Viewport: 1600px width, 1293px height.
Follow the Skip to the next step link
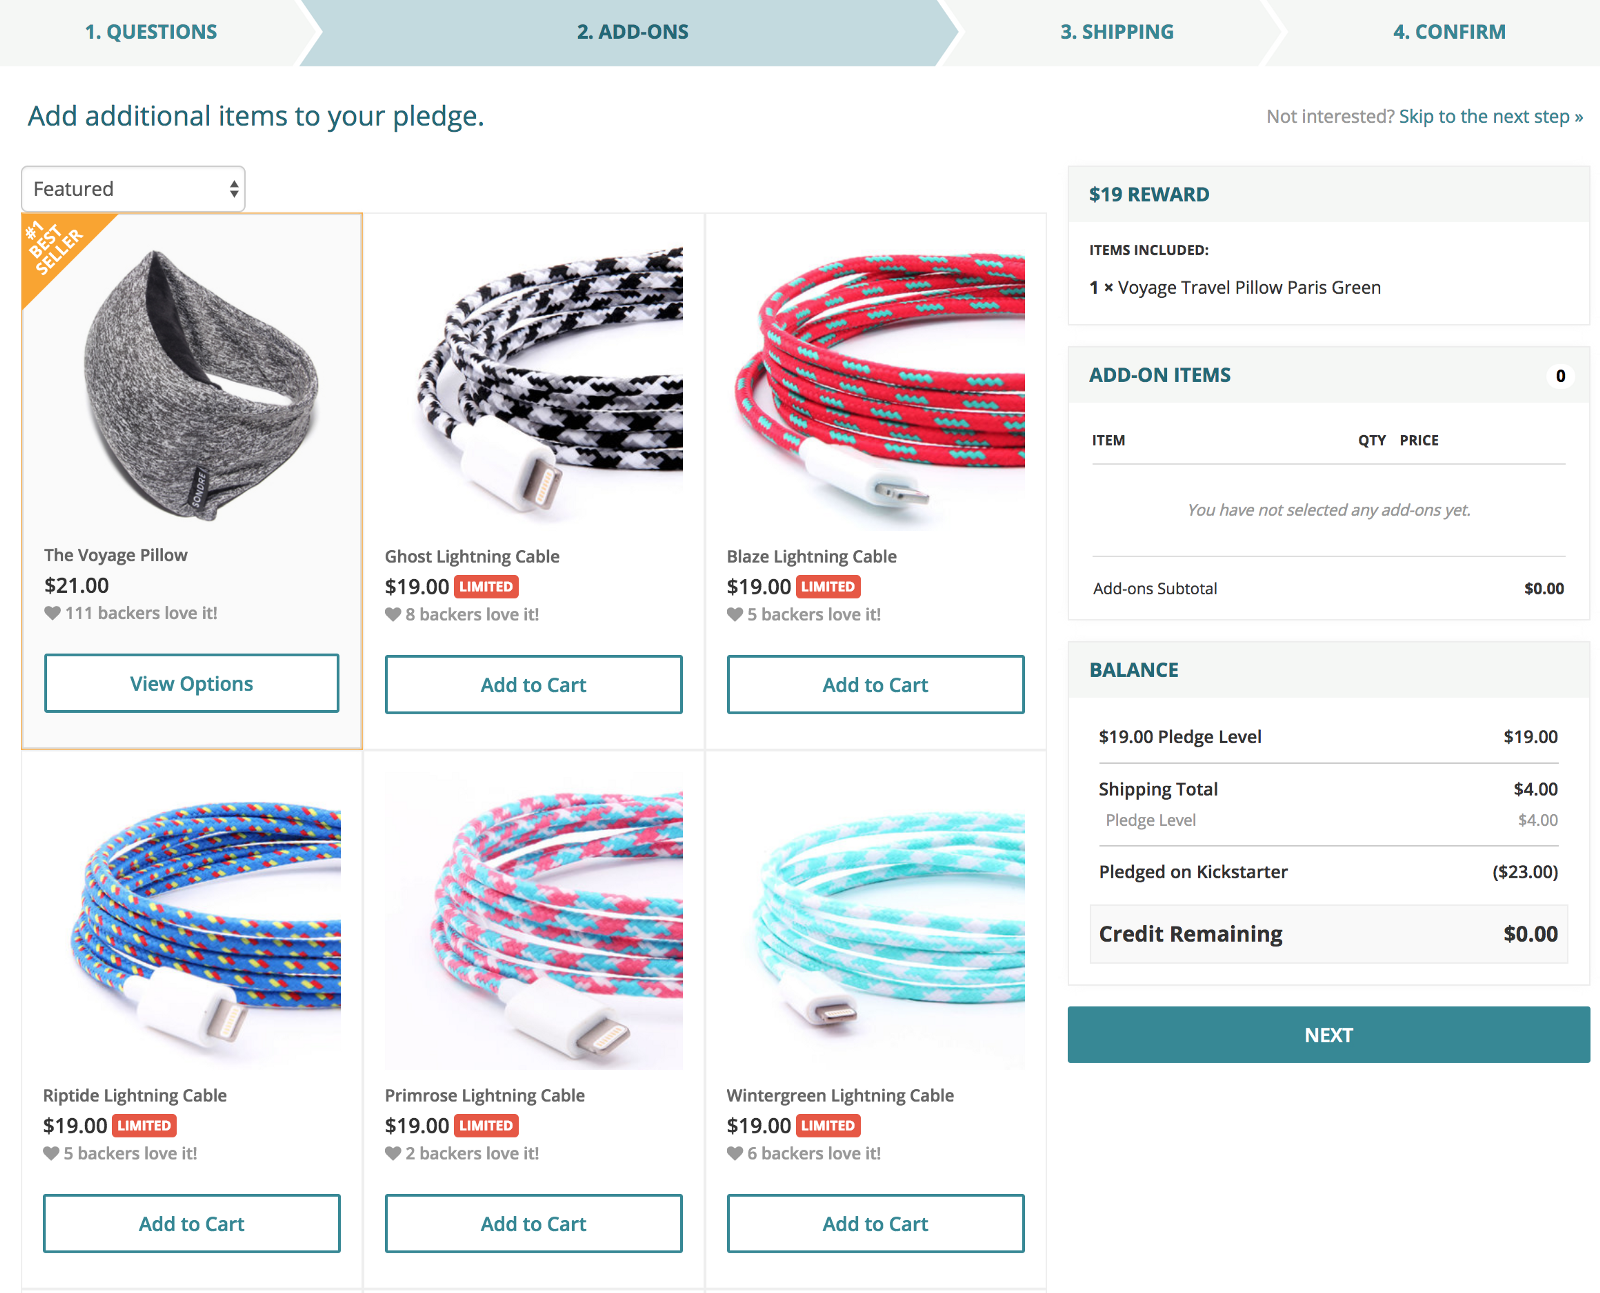coord(1490,117)
